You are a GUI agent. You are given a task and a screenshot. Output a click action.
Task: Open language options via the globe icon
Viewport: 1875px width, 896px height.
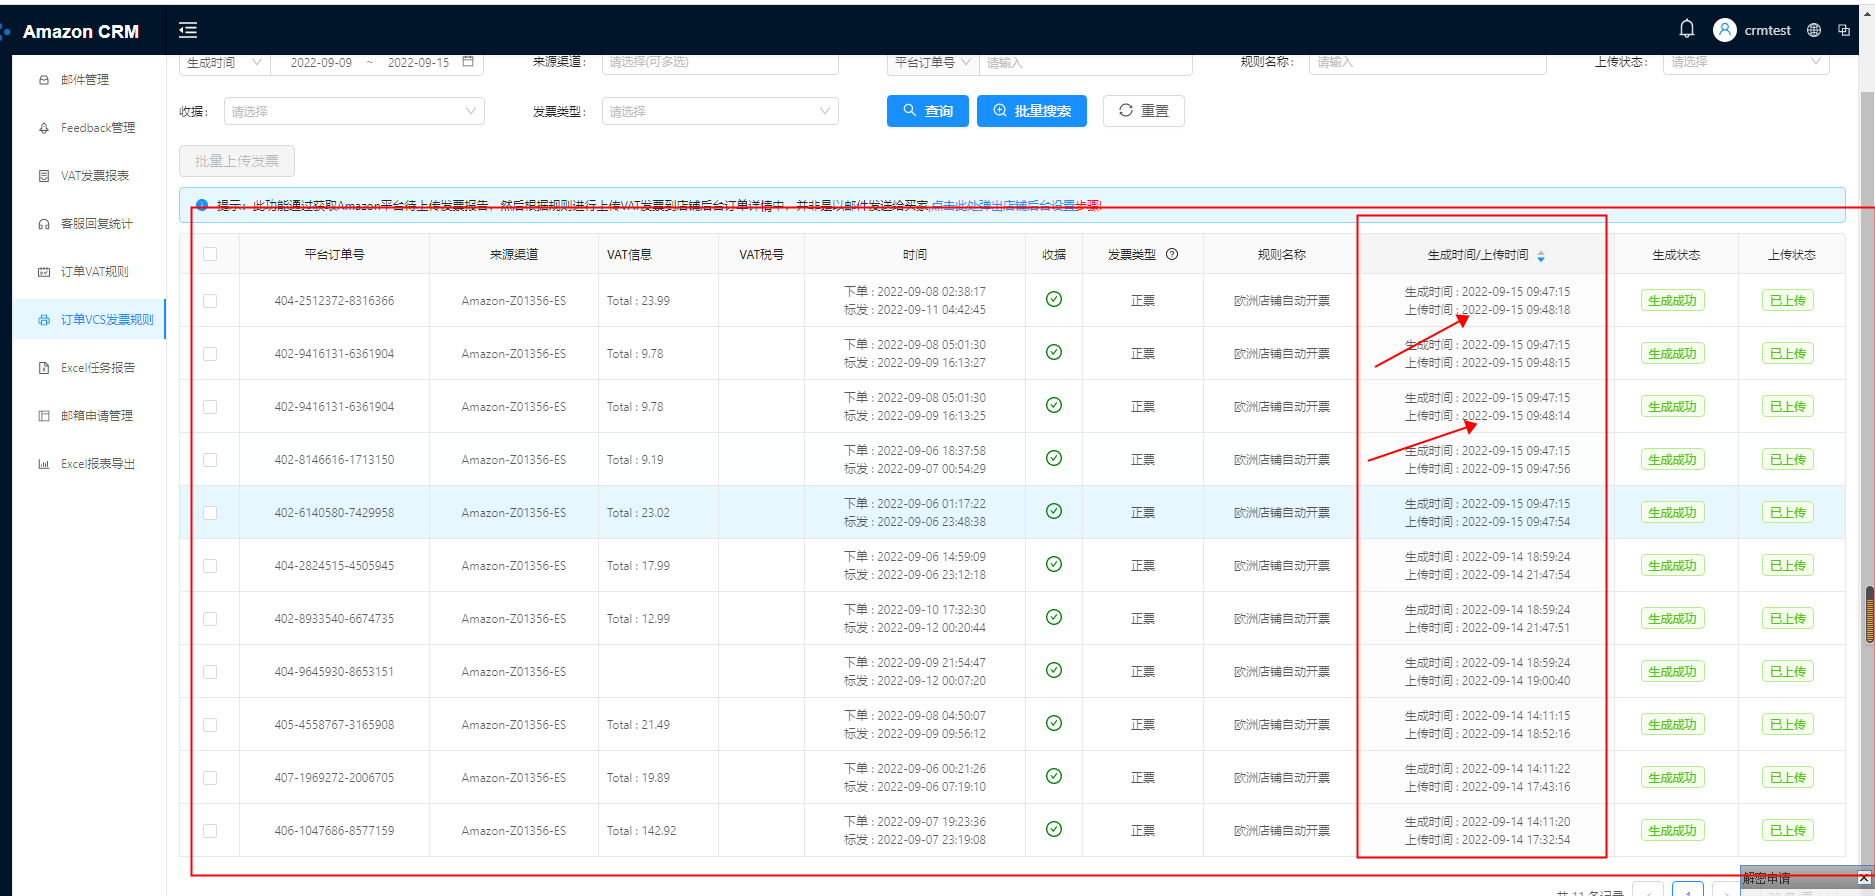1814,30
